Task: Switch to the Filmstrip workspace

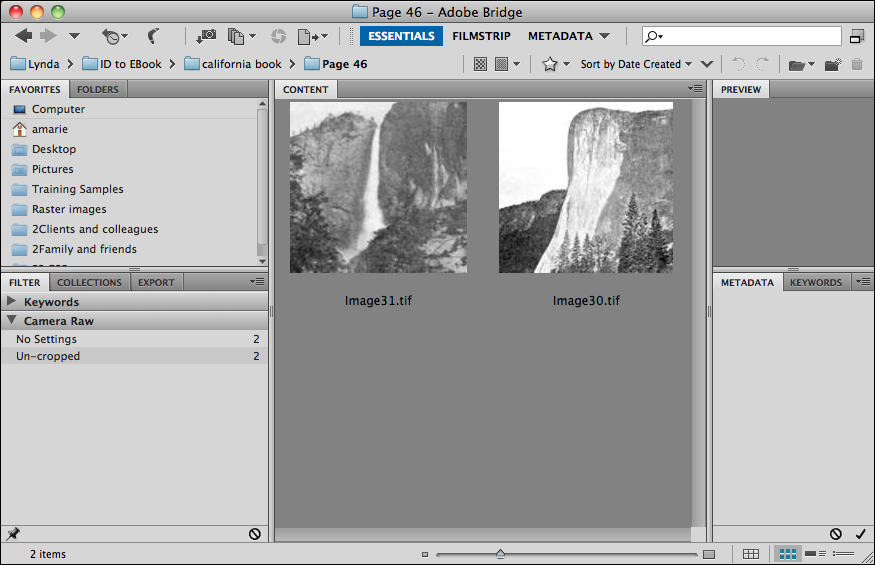Action: (x=481, y=36)
